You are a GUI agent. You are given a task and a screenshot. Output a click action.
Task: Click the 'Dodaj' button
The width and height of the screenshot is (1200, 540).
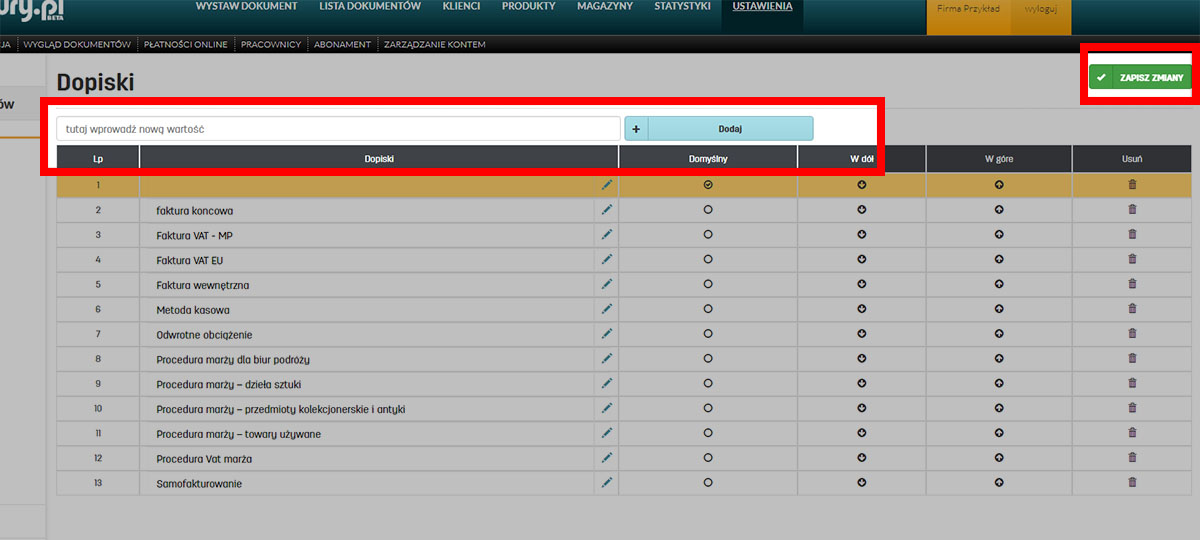[730, 129]
